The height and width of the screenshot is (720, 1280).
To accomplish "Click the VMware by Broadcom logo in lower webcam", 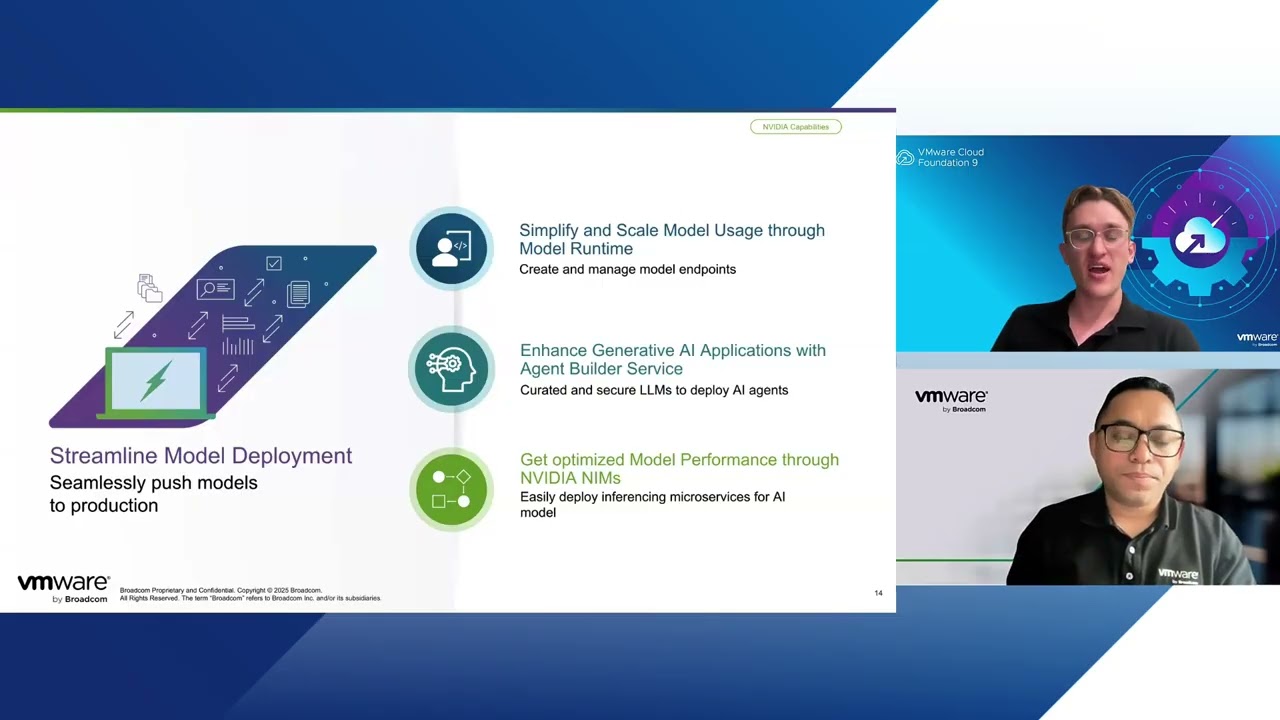I will tap(951, 400).
